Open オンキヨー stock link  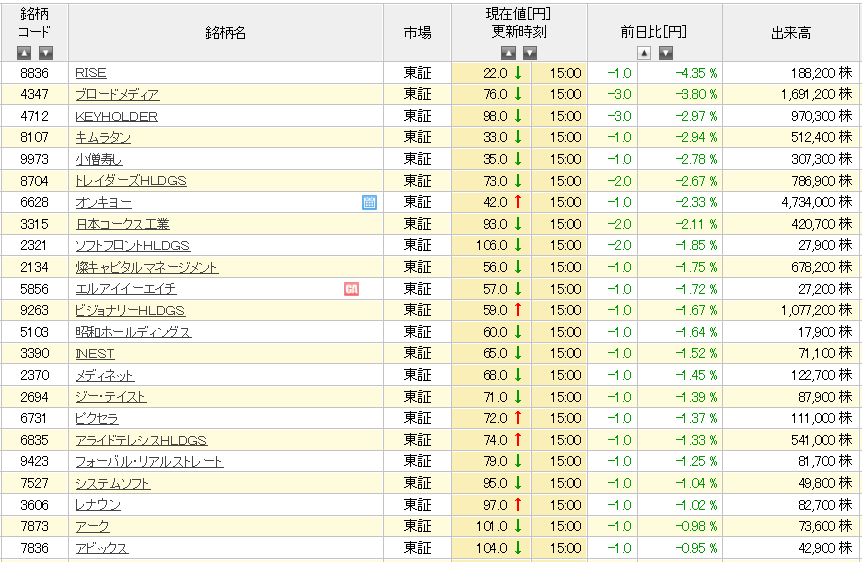[103, 202]
